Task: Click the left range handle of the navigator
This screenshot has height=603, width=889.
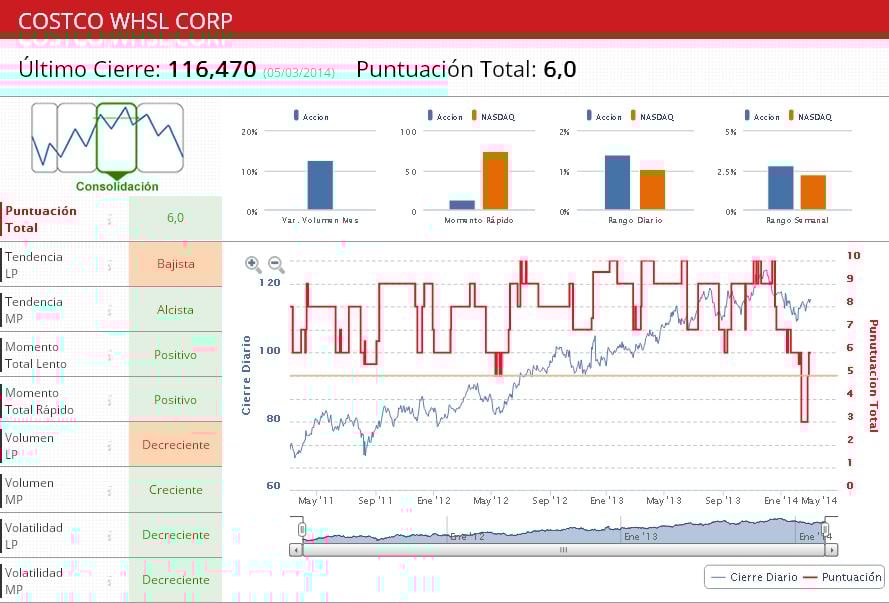Action: point(302,529)
